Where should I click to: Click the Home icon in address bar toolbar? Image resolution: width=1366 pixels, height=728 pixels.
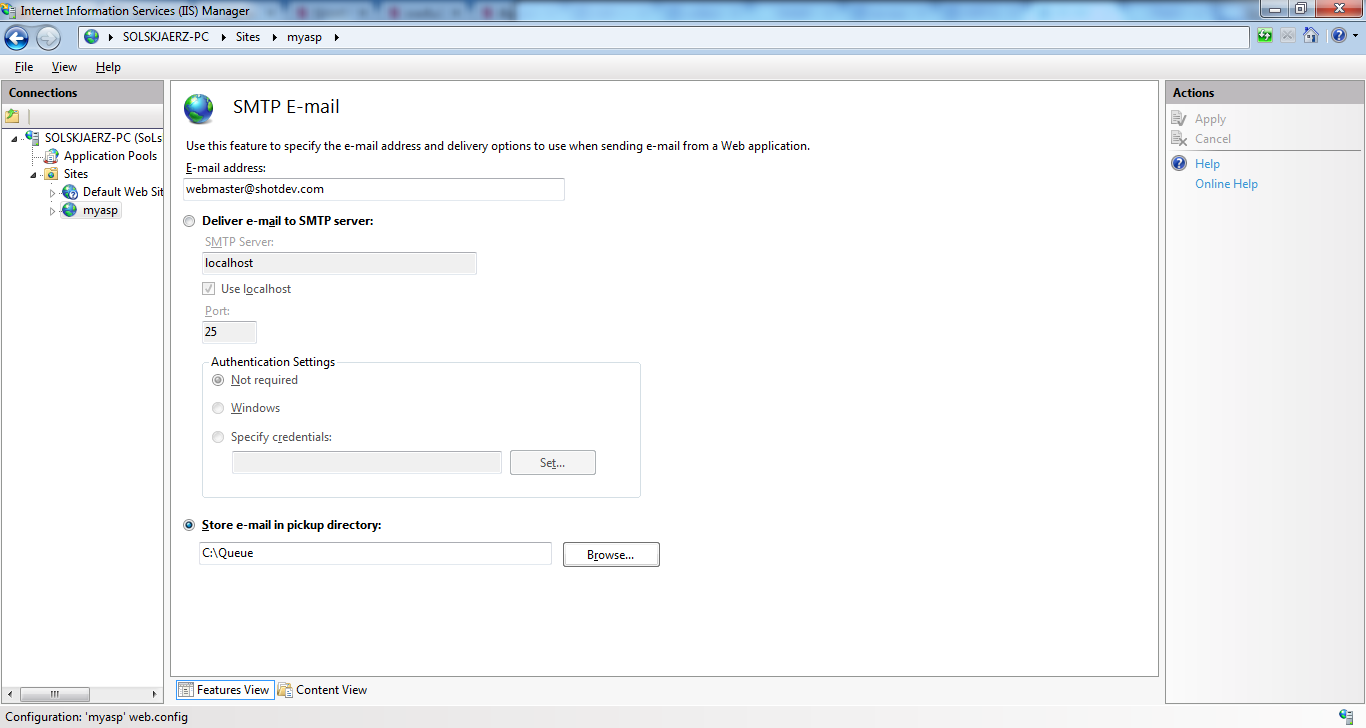coord(1310,36)
